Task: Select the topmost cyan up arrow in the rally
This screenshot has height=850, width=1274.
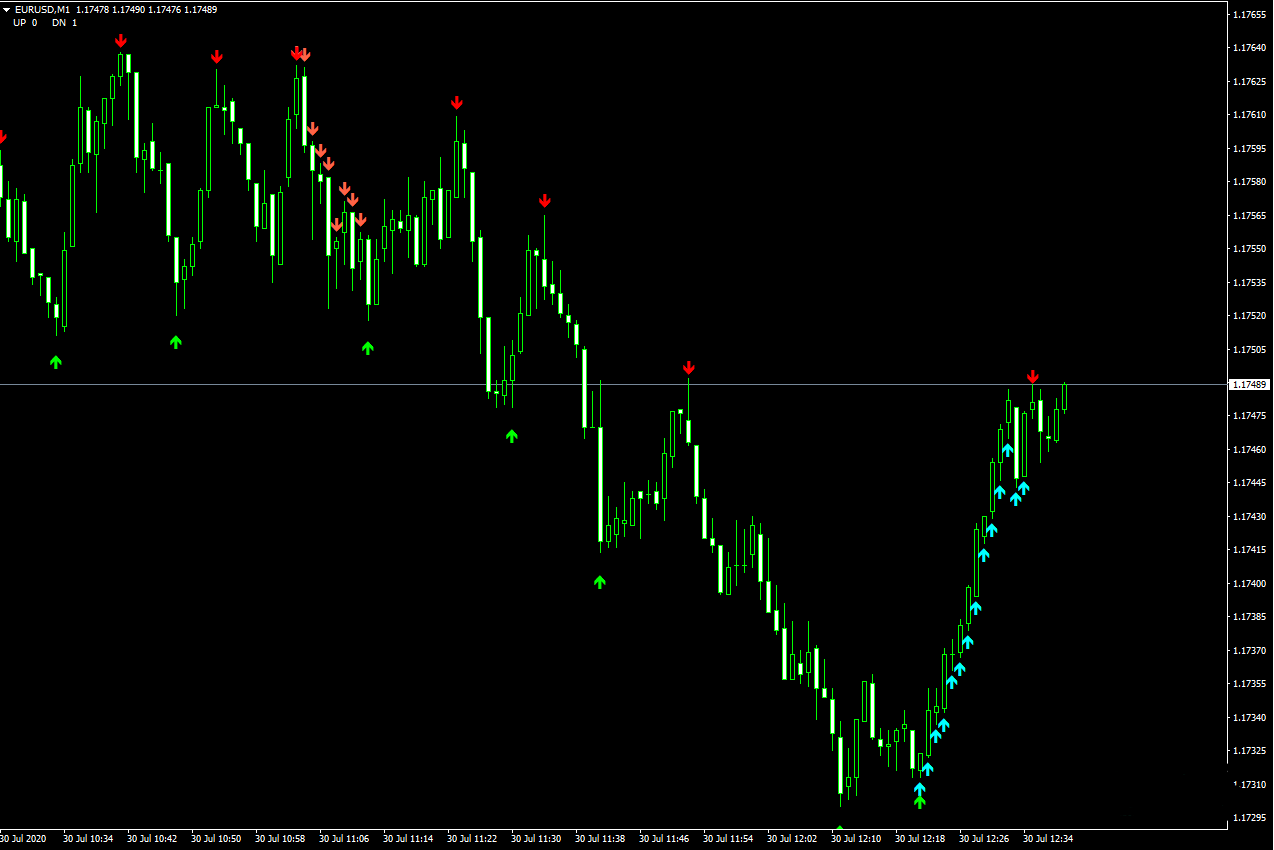Action: coord(1007,450)
